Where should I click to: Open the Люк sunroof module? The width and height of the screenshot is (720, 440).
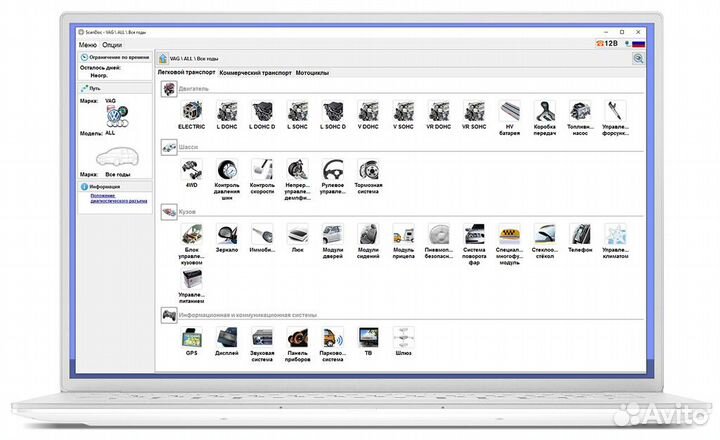point(298,234)
